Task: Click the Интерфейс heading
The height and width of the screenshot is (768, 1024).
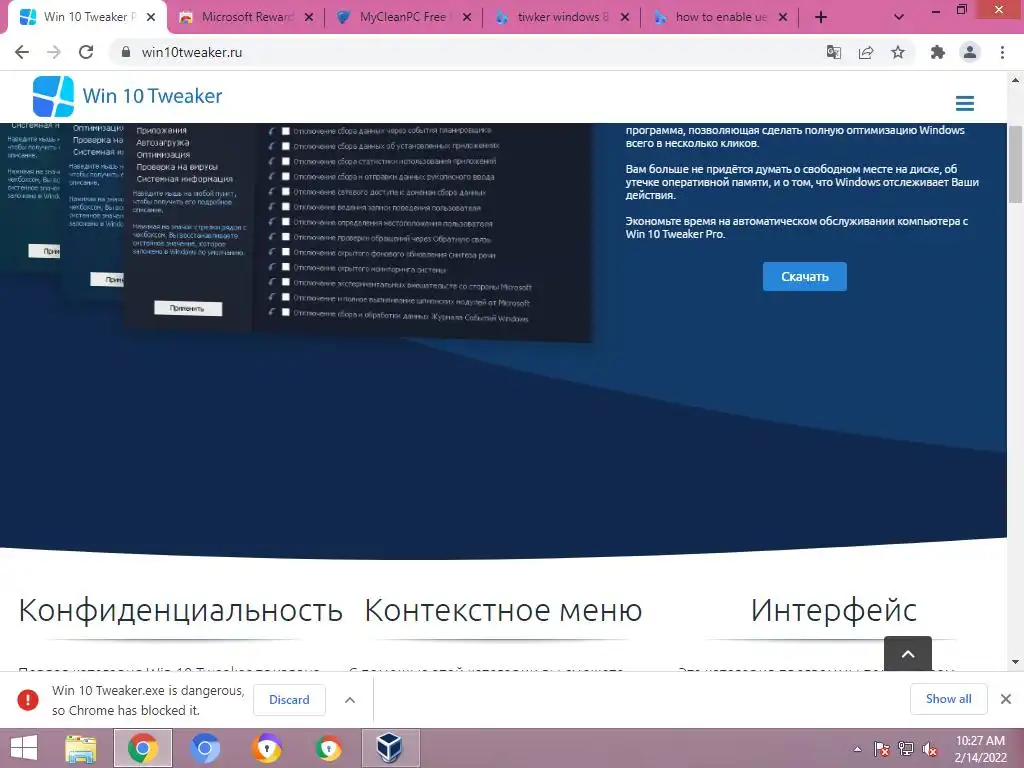Action: click(x=833, y=610)
